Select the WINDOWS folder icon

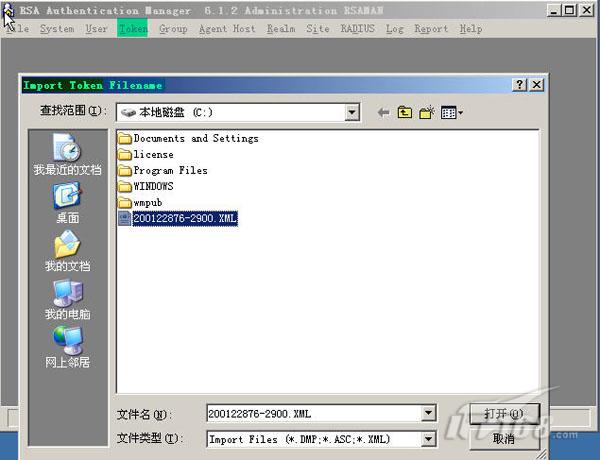click(125, 187)
